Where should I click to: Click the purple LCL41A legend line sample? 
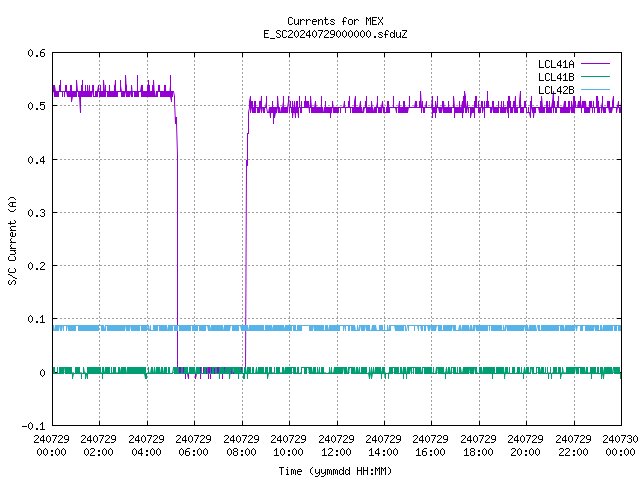click(x=595, y=64)
